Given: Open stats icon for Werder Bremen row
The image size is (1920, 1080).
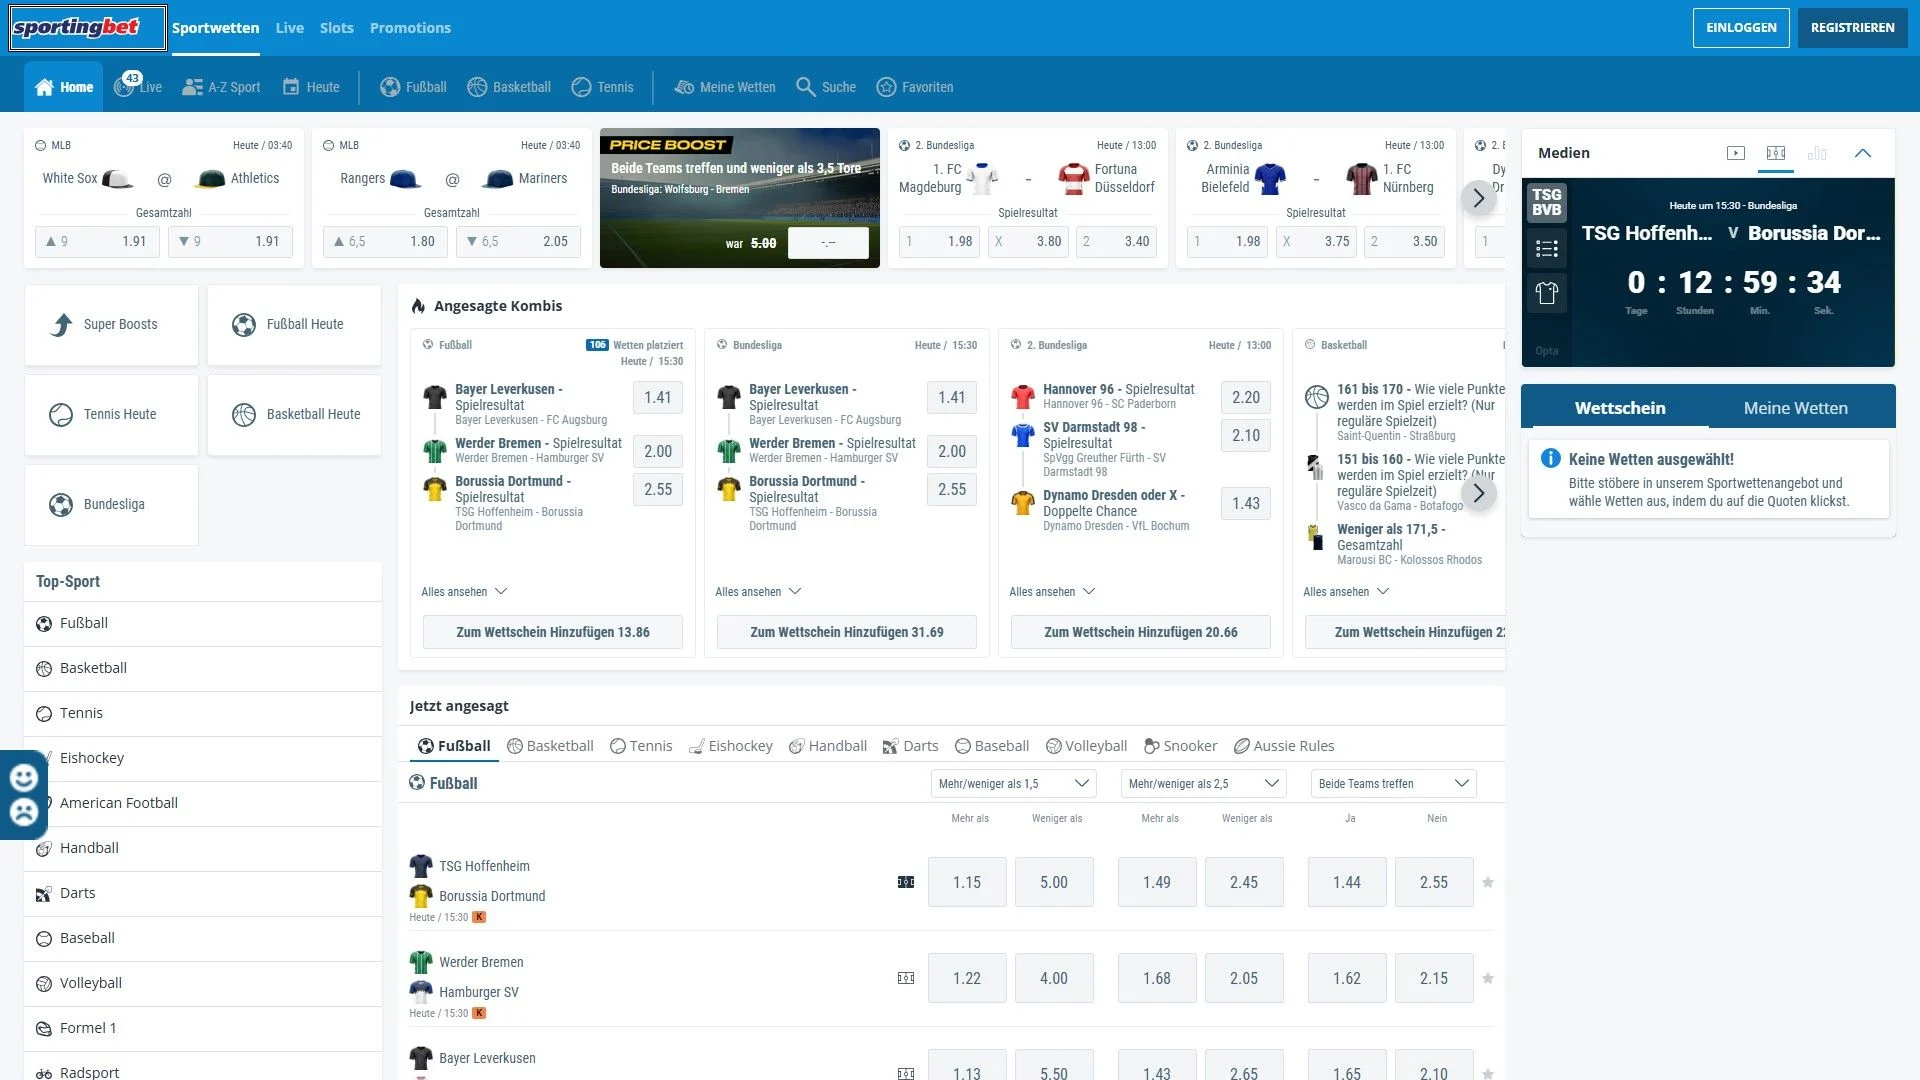Looking at the screenshot, I should click(x=906, y=978).
